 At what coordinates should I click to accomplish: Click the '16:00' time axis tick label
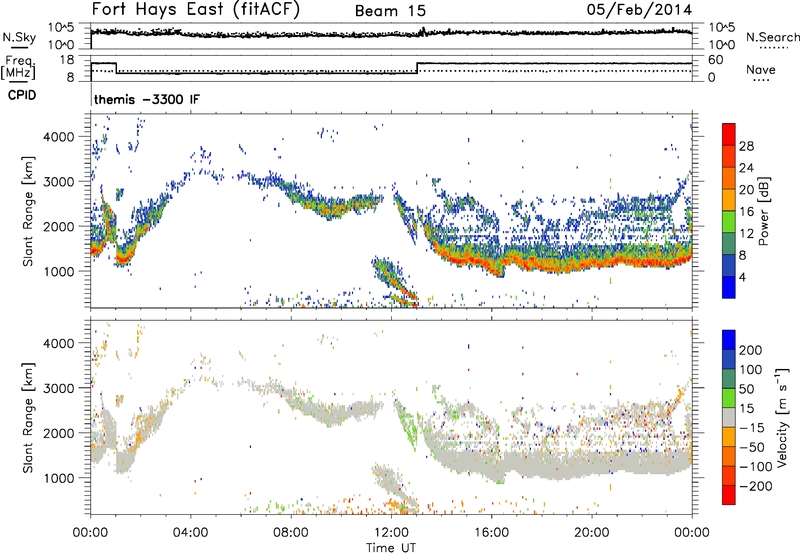[491, 533]
